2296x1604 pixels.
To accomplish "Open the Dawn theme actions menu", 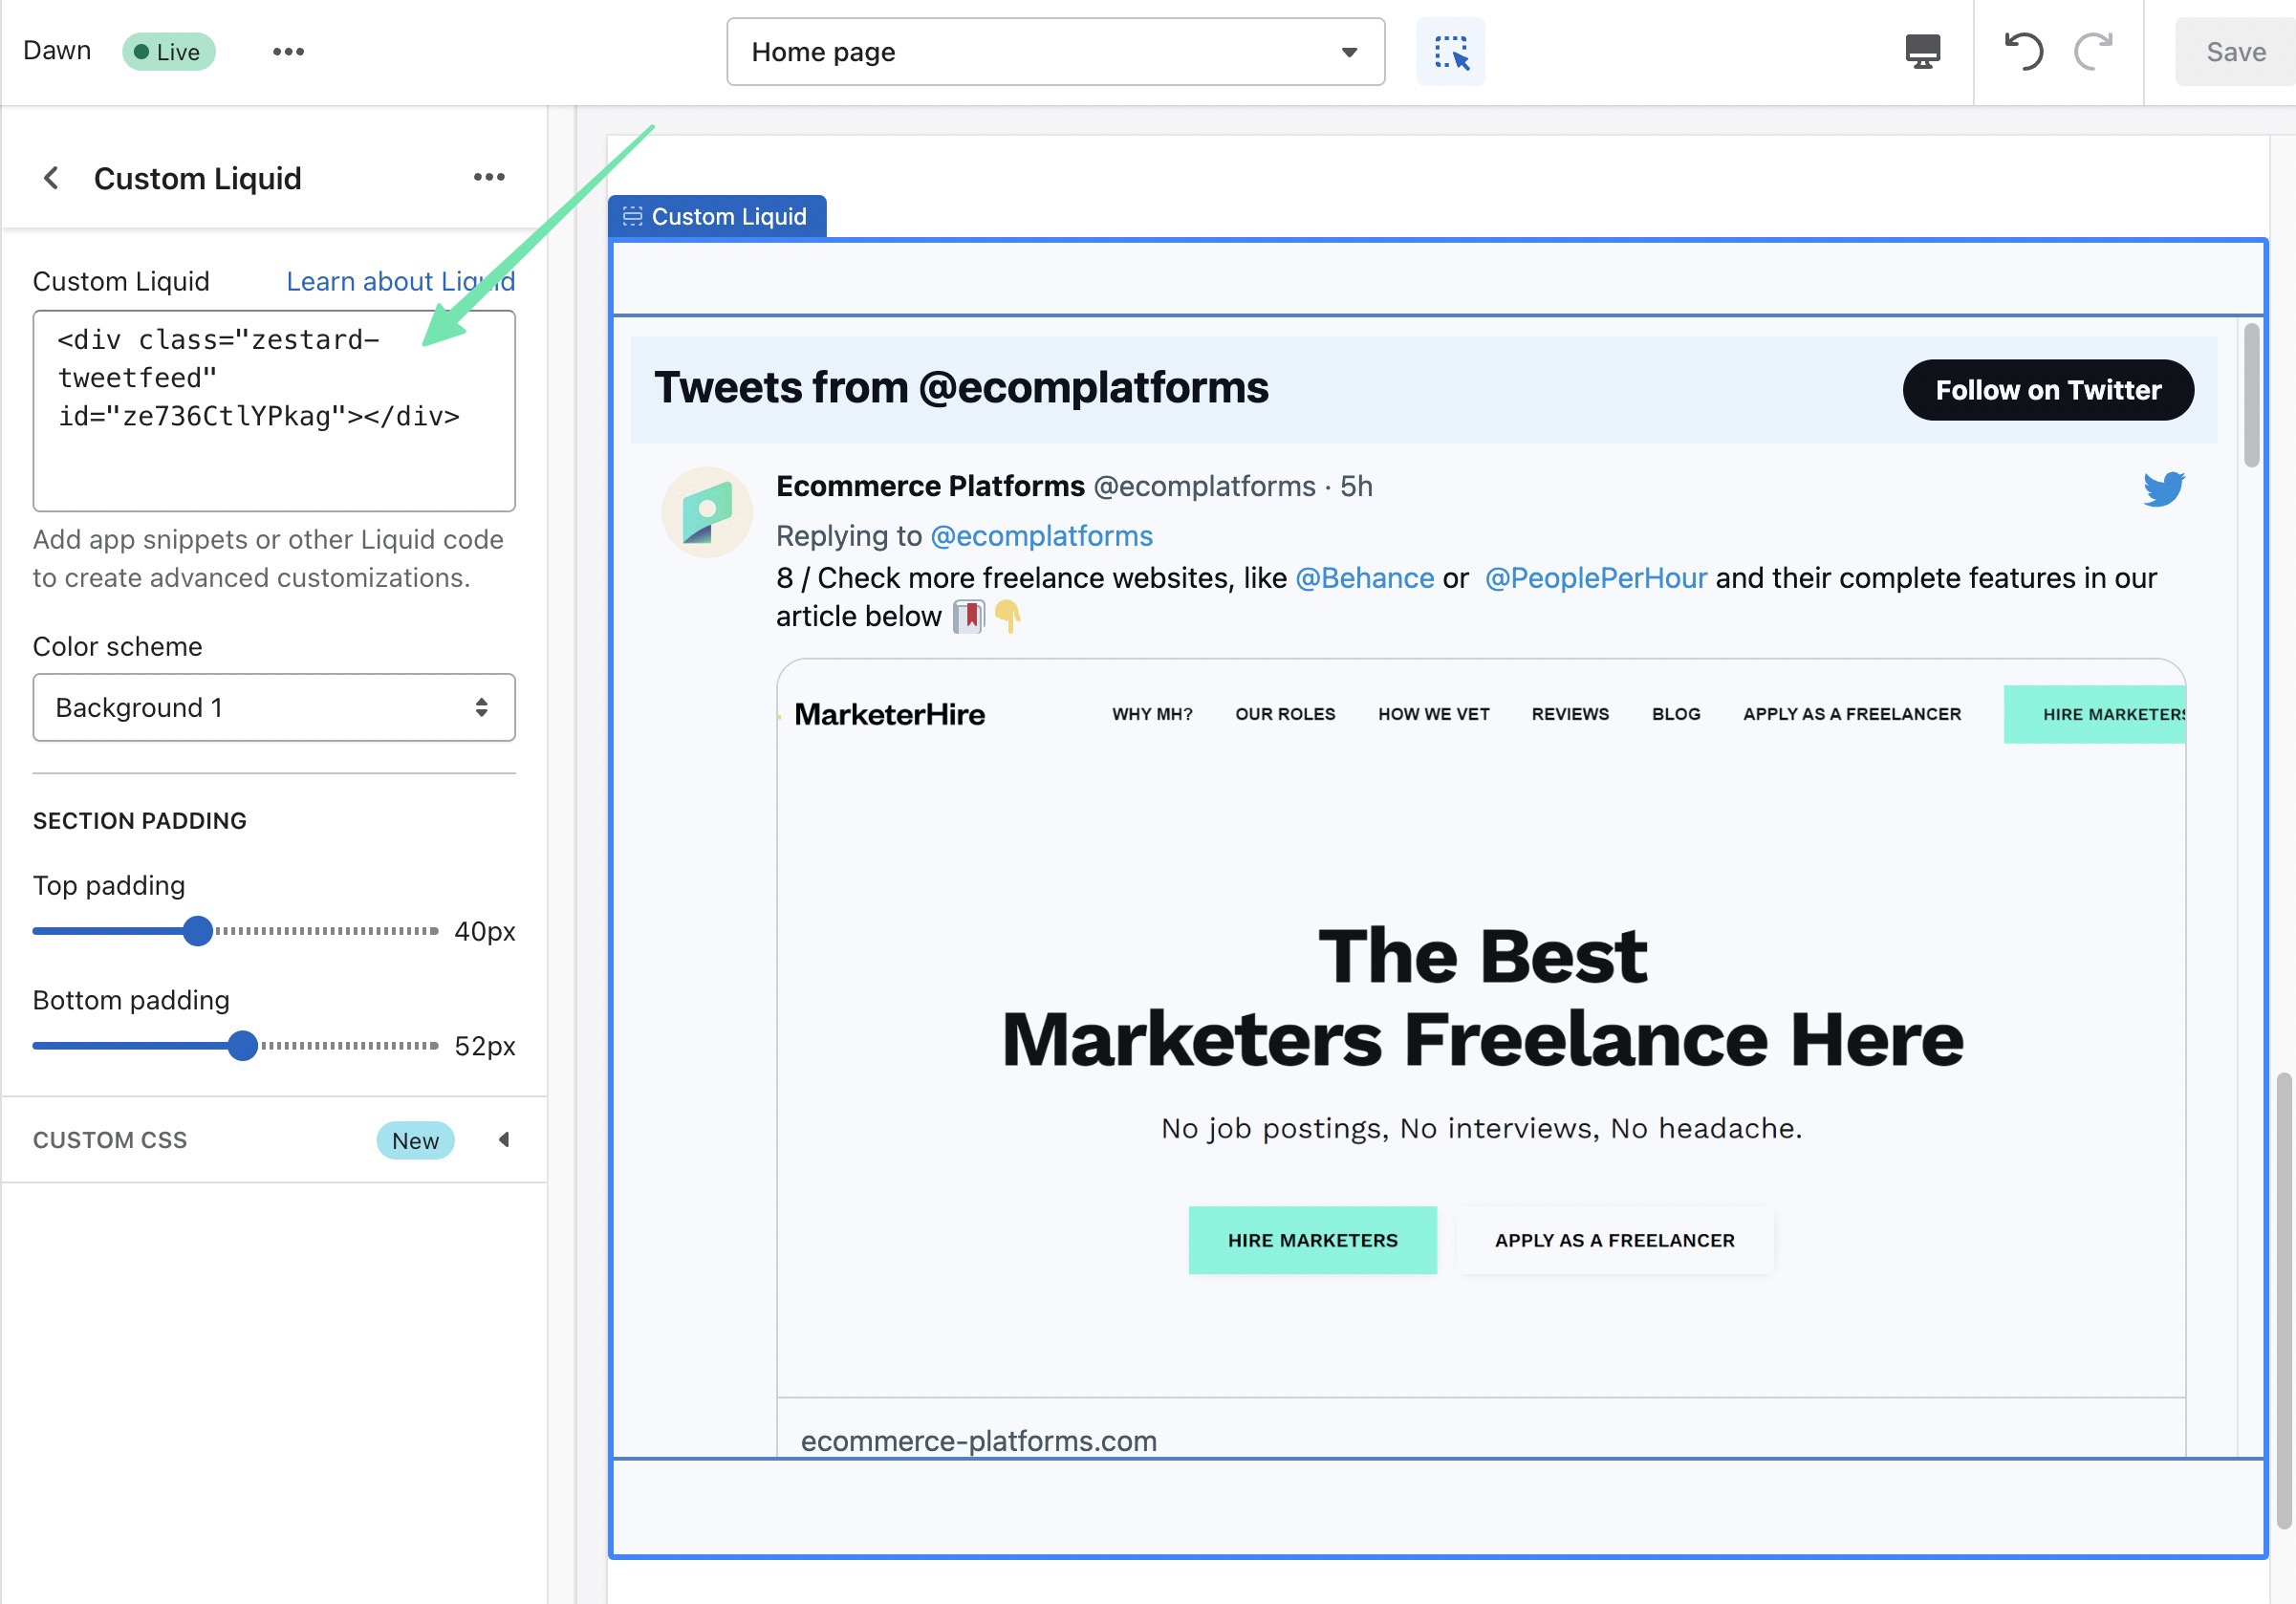I will coord(288,51).
